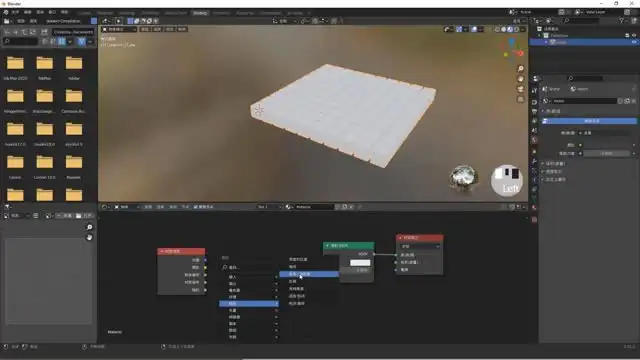640x360 pixels.
Task: Click the viewport zoom magnifier gizmo
Action: [520, 69]
